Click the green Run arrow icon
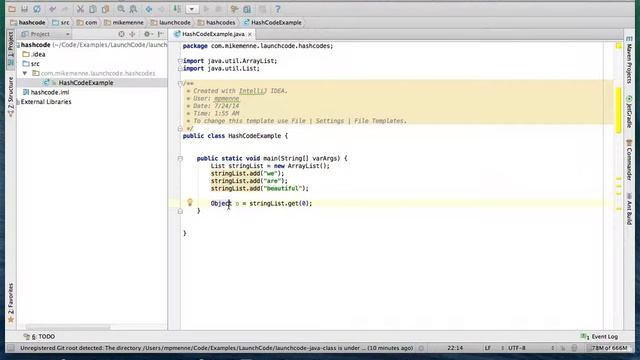Viewport: 640px width, 360px height. 206,9
